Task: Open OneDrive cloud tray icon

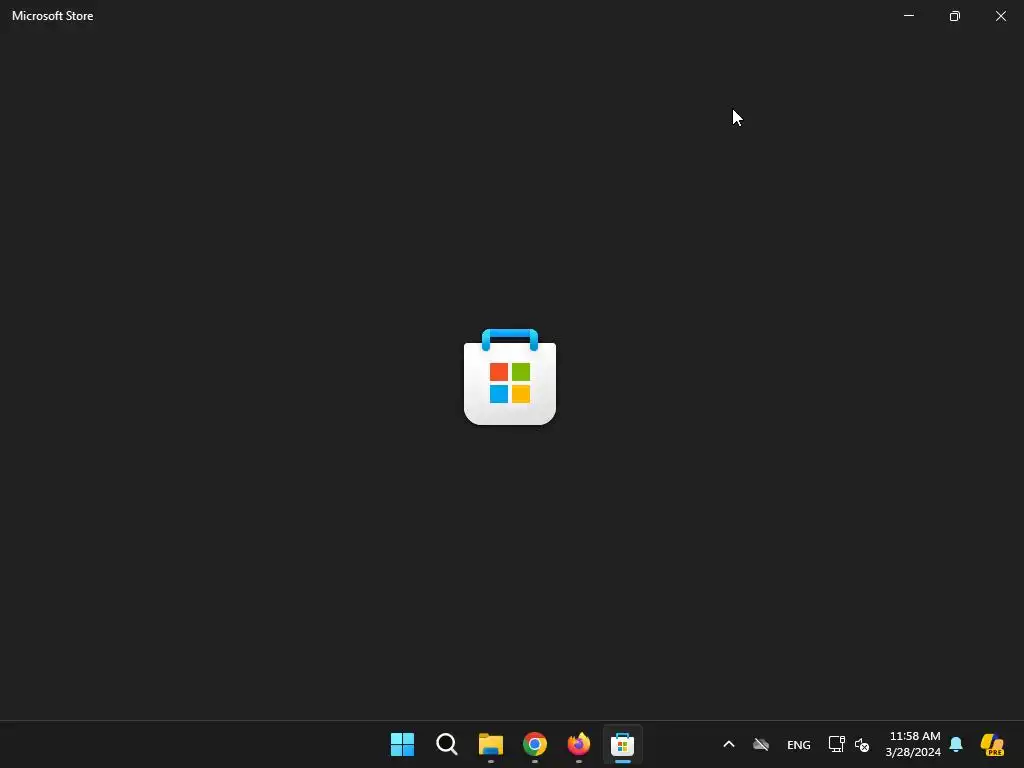Action: 761,744
